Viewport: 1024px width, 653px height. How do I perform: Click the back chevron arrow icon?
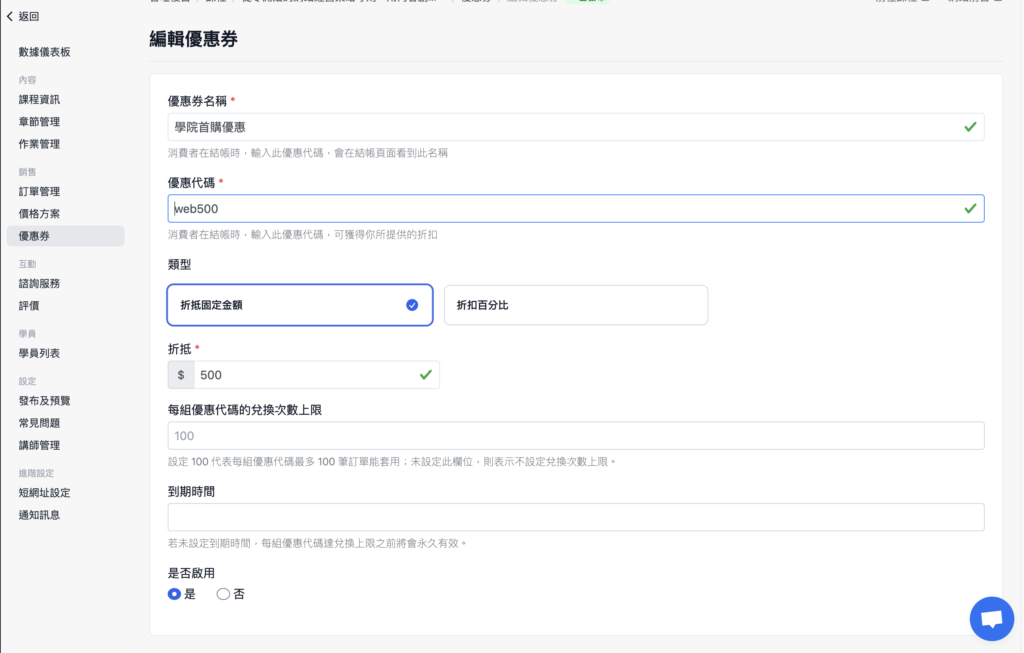coord(10,16)
